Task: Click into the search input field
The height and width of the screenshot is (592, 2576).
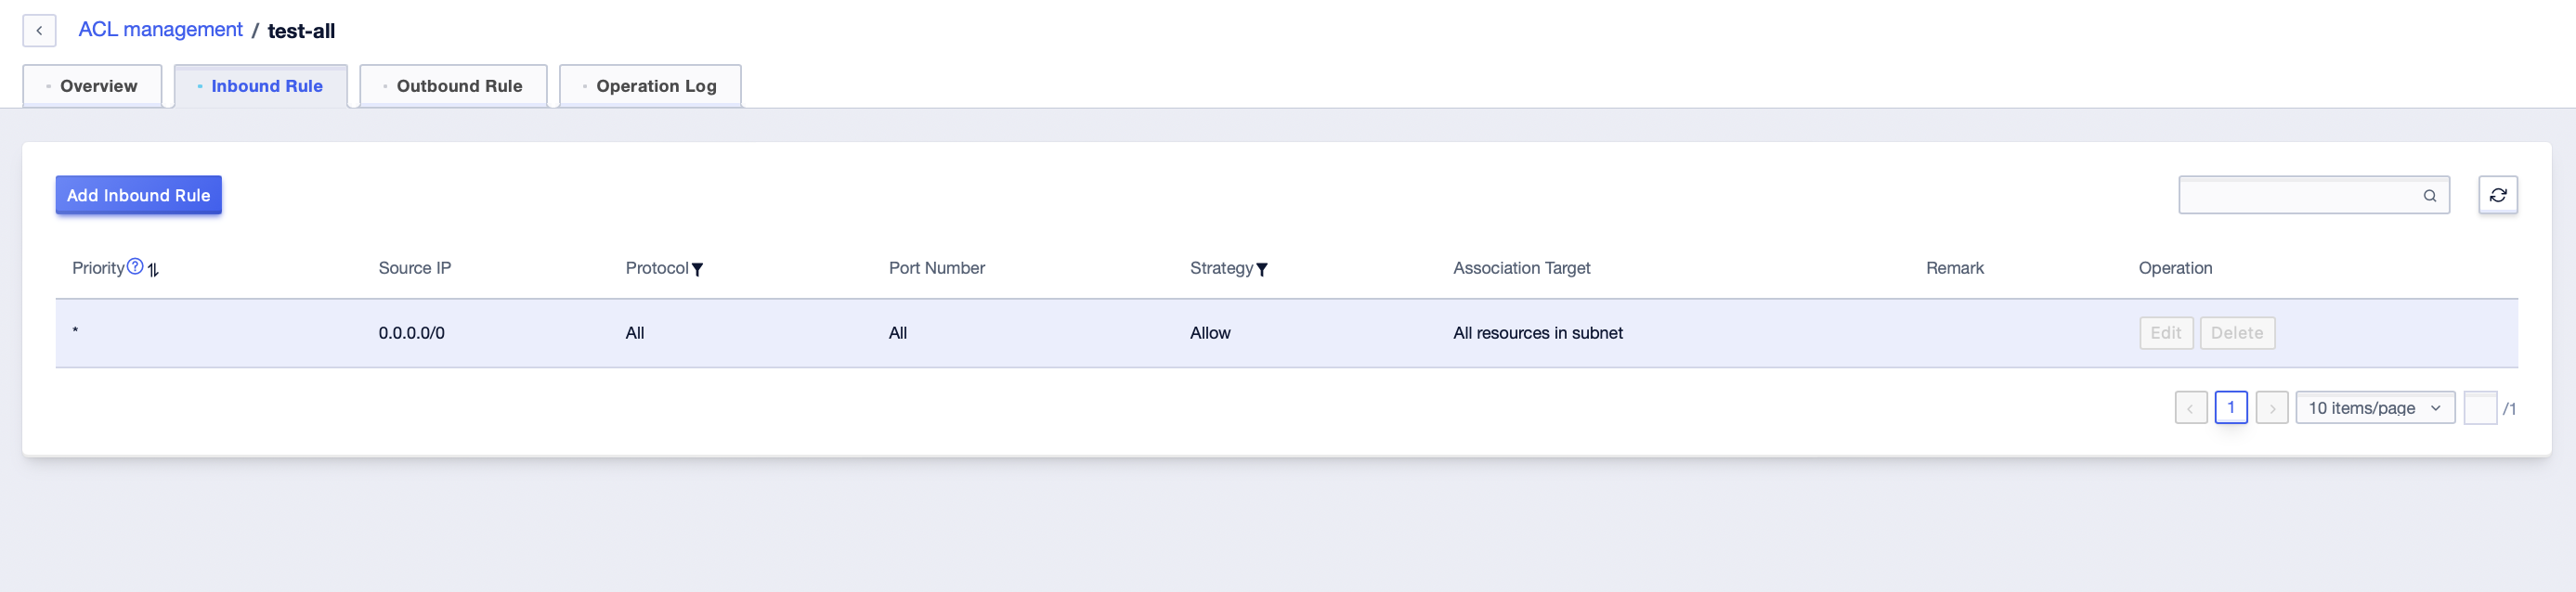Action: pos(2298,195)
